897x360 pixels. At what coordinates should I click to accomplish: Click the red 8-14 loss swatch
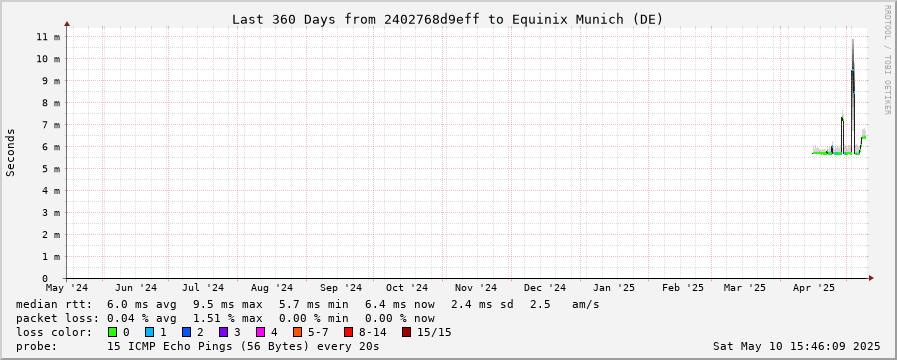point(348,332)
